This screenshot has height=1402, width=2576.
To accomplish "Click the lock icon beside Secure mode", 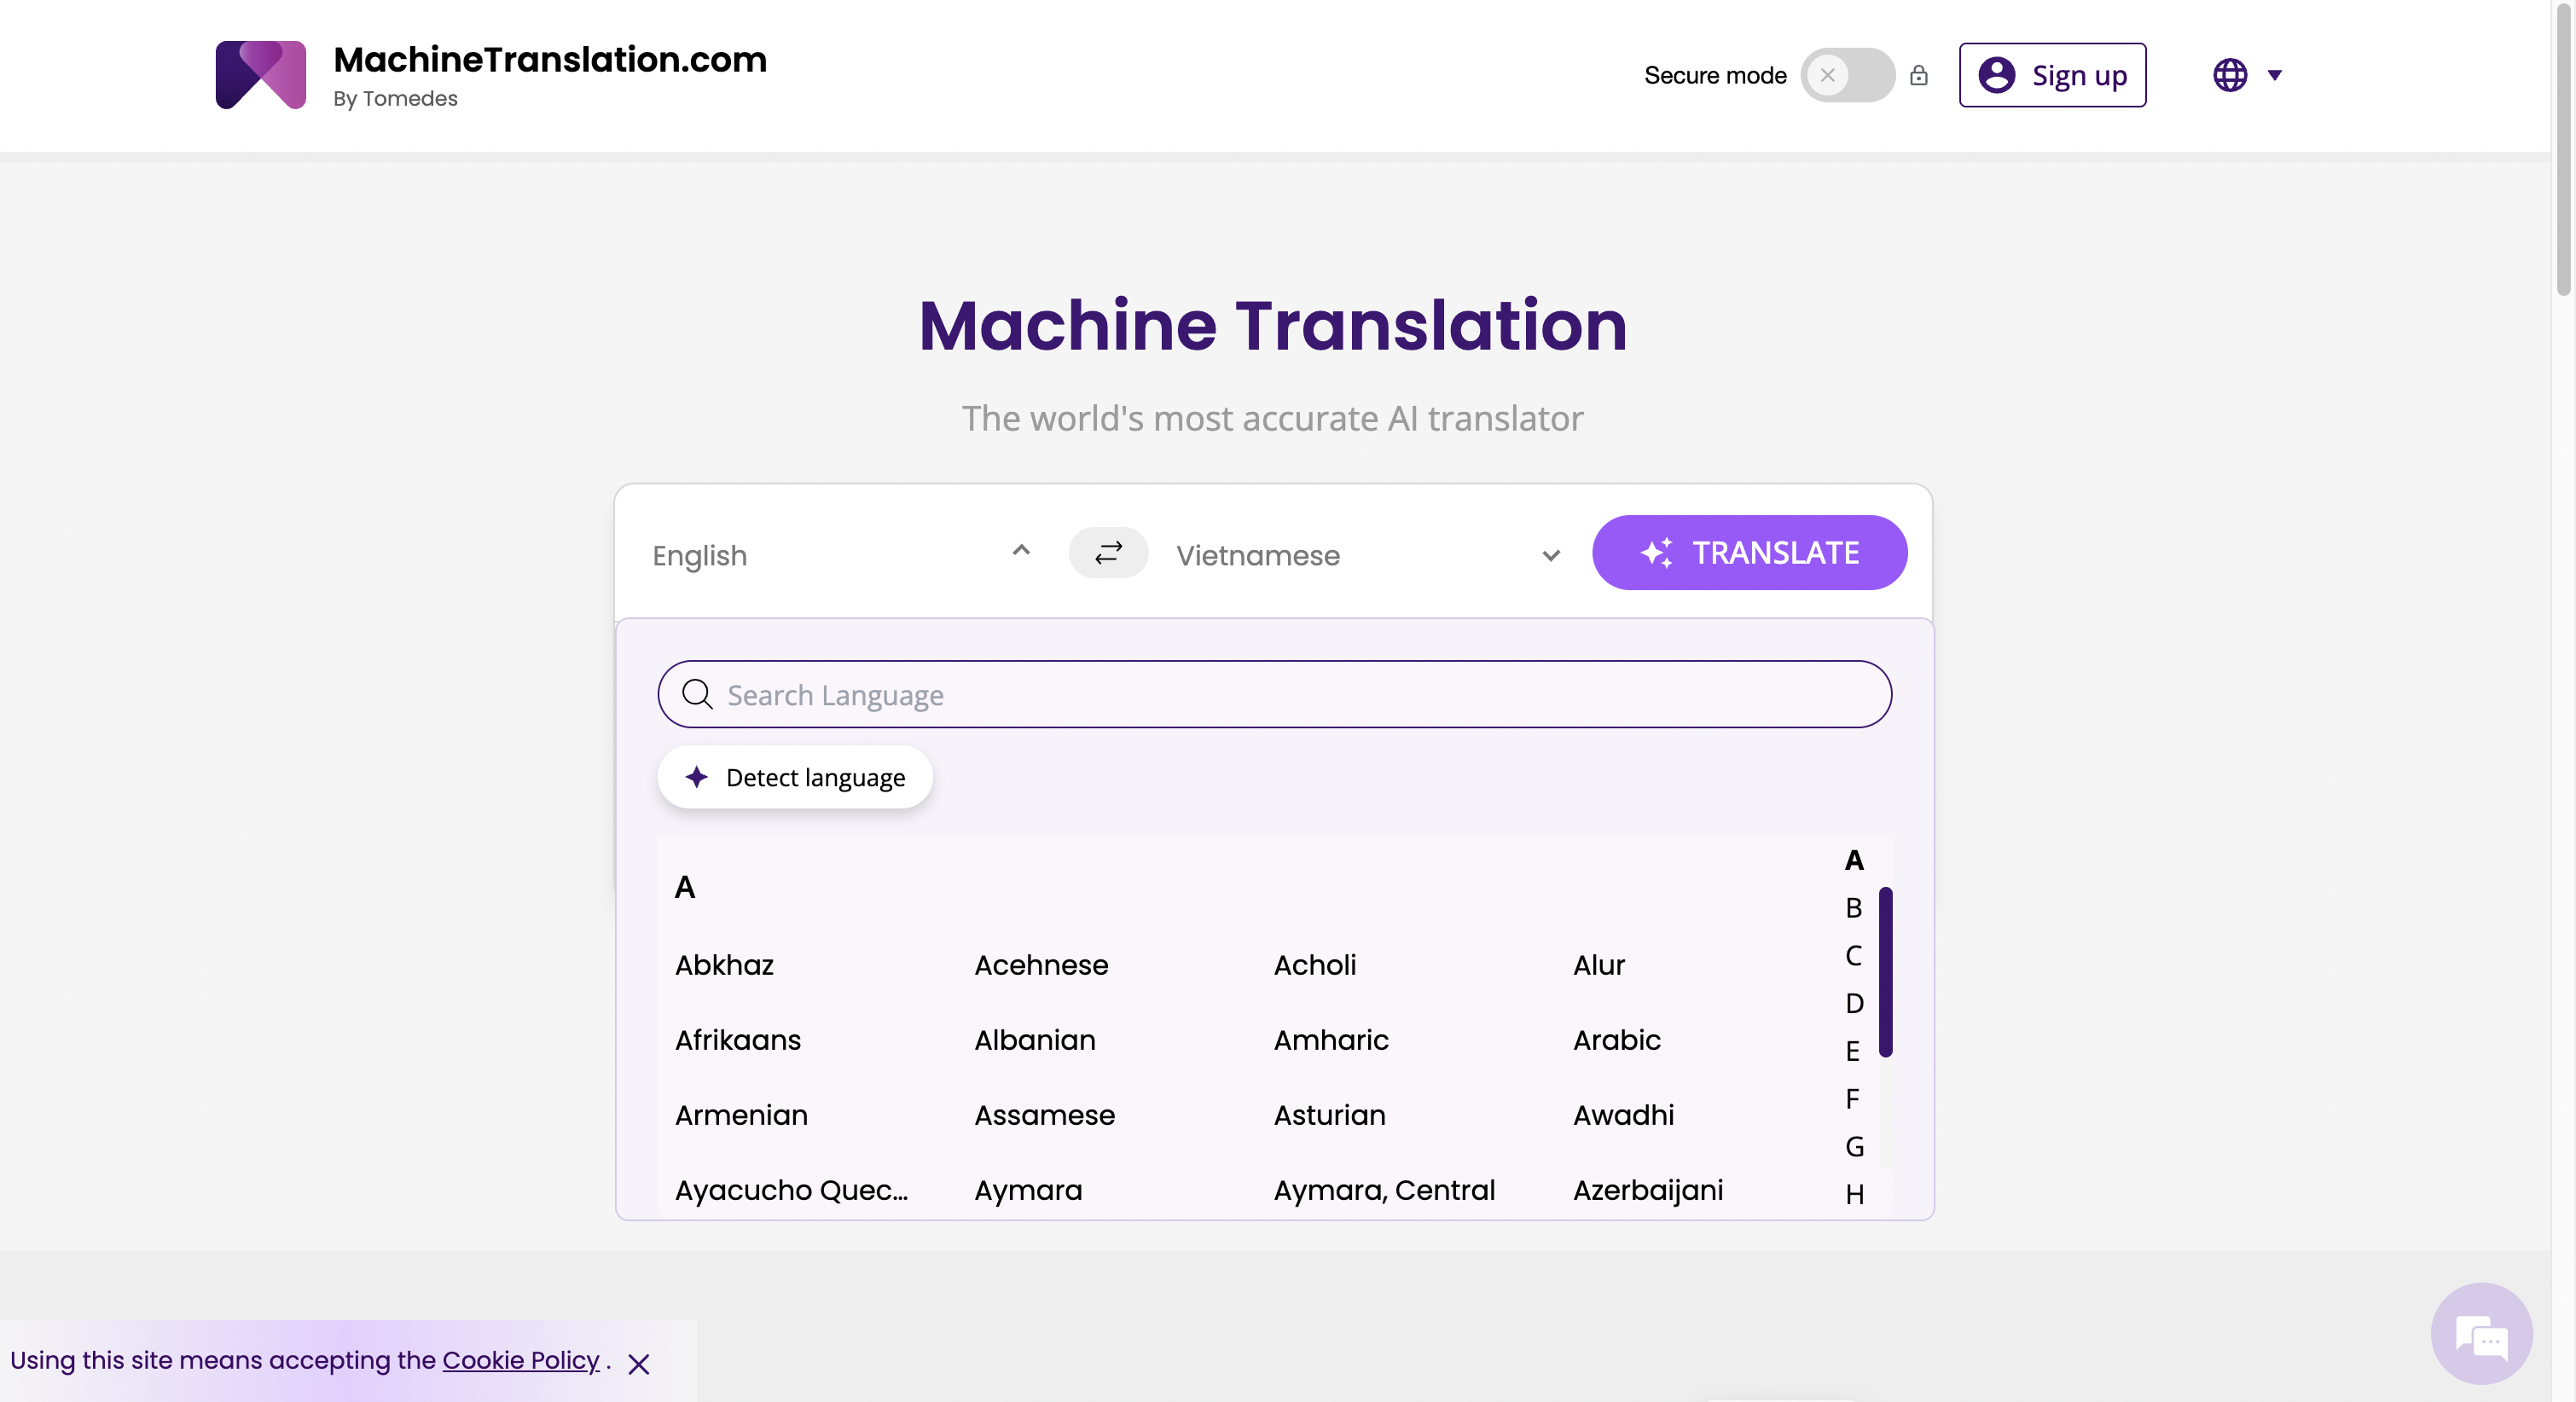I will [x=1918, y=75].
